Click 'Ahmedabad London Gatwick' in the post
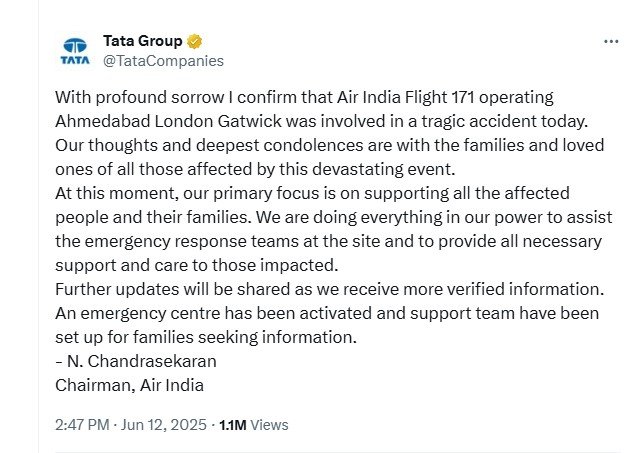Screen dimensions: 636x453 (x=145, y=122)
